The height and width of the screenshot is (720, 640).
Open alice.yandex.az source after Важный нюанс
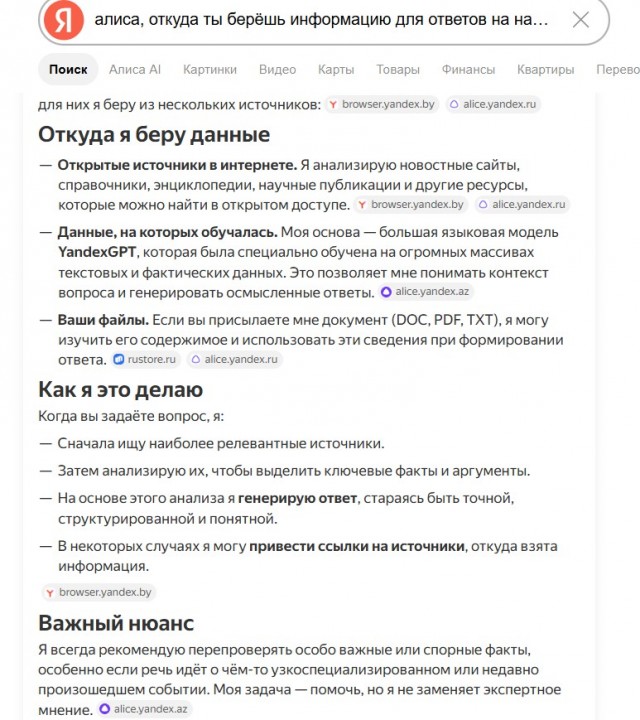click(144, 709)
